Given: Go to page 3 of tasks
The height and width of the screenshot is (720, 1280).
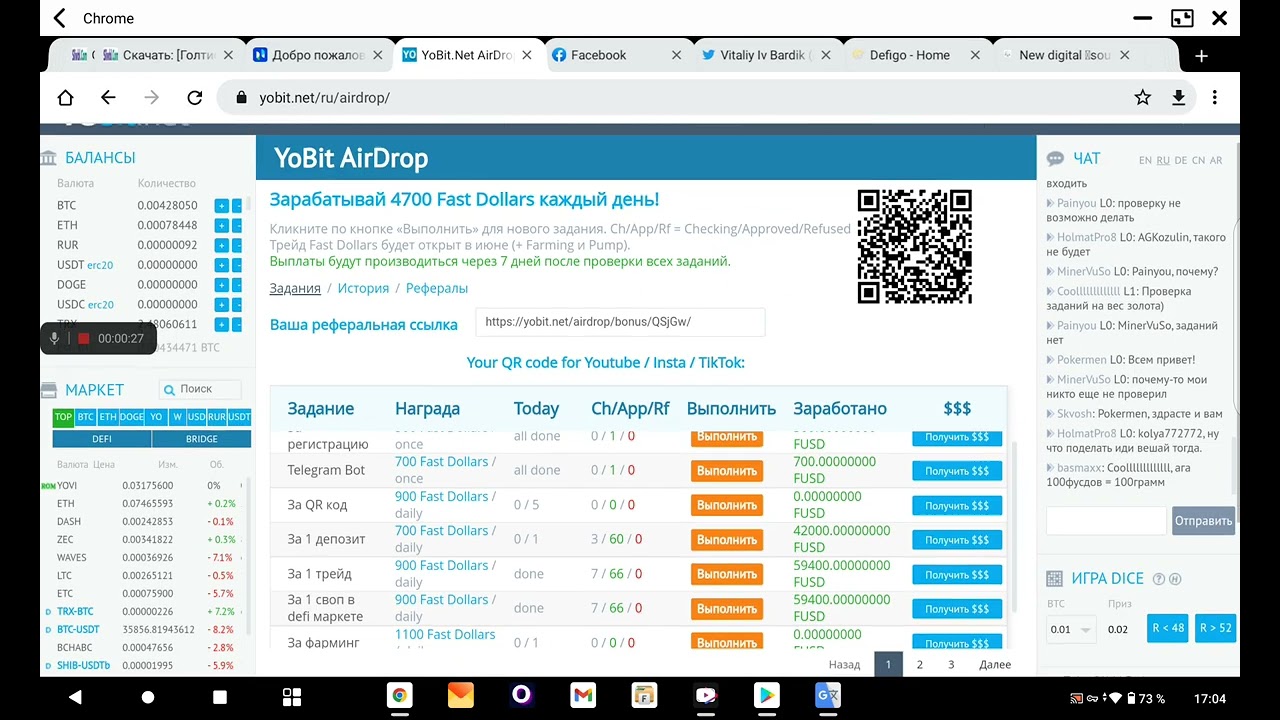Looking at the screenshot, I should pos(951,664).
